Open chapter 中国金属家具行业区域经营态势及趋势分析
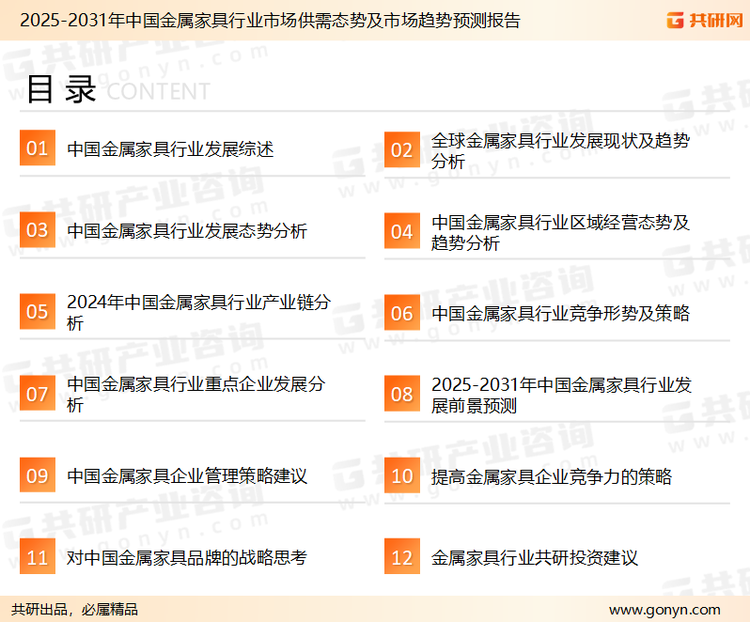Screen dimensions: 750x622 561,232
